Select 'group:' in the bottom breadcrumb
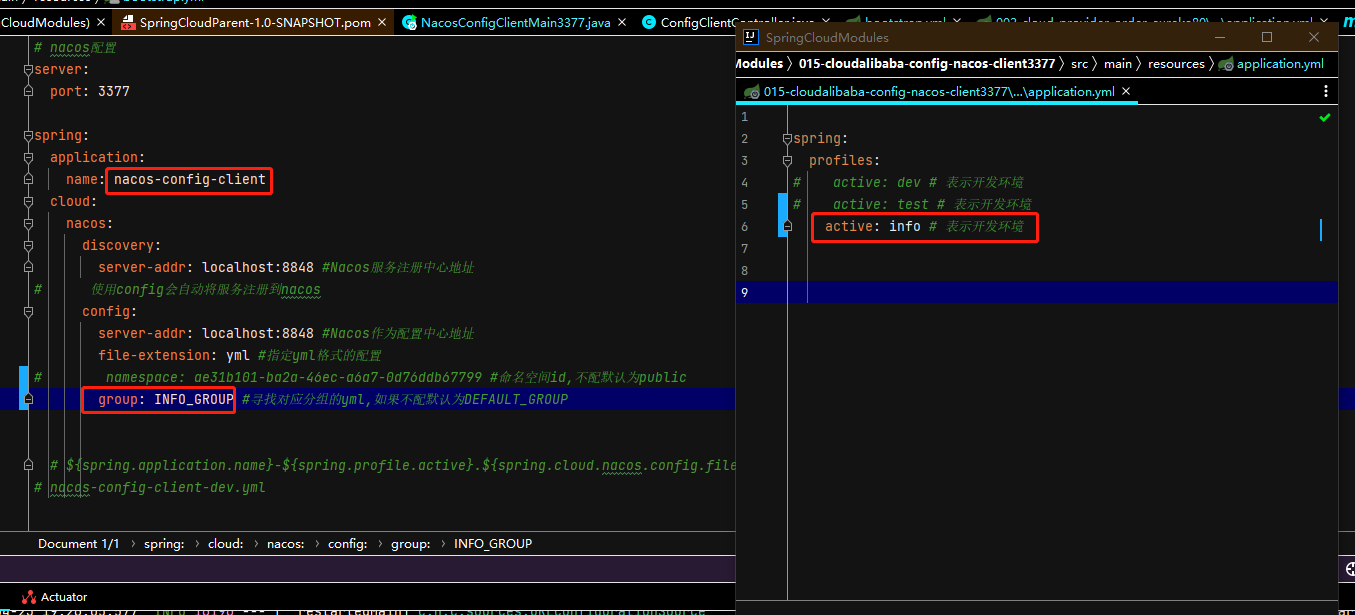 pos(410,544)
